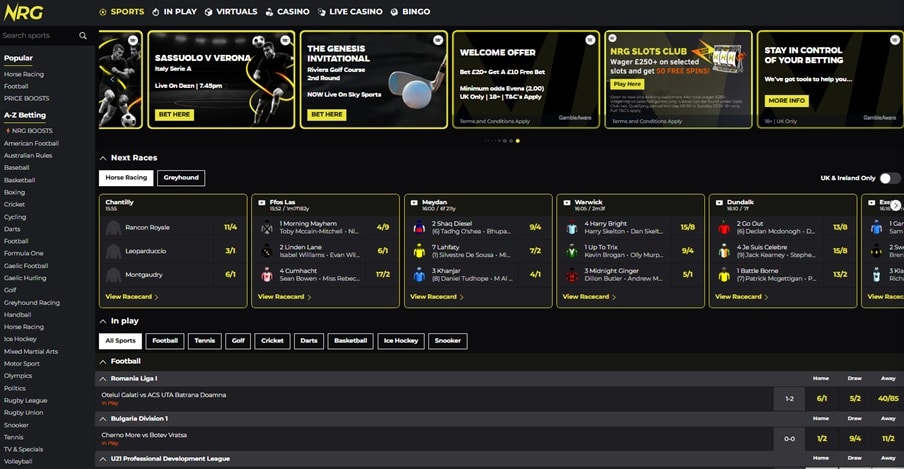Viewport: 904px width, 469px height.
Task: Select the Tennis in-play filter
Action: pyautogui.click(x=205, y=341)
